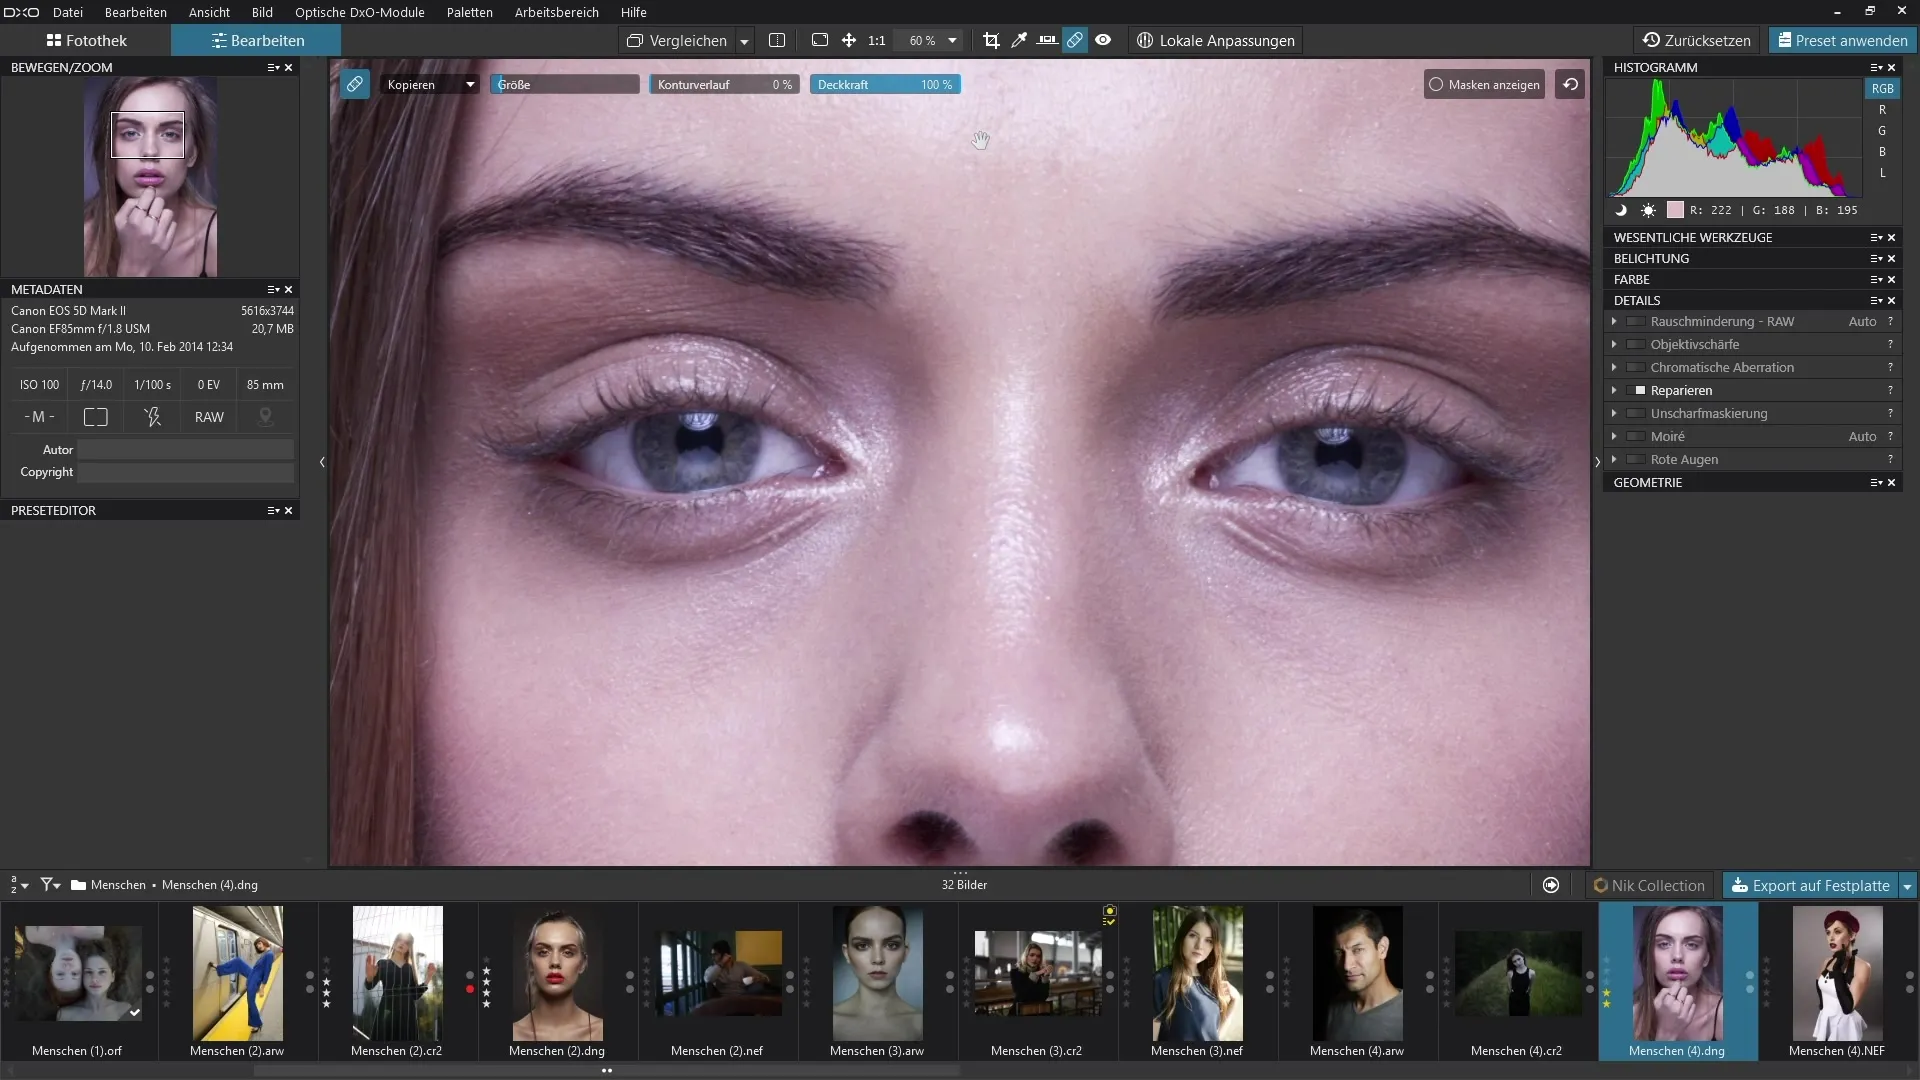
Task: Click the red-eye tool icon in the toolbar
Action: coord(1103,40)
